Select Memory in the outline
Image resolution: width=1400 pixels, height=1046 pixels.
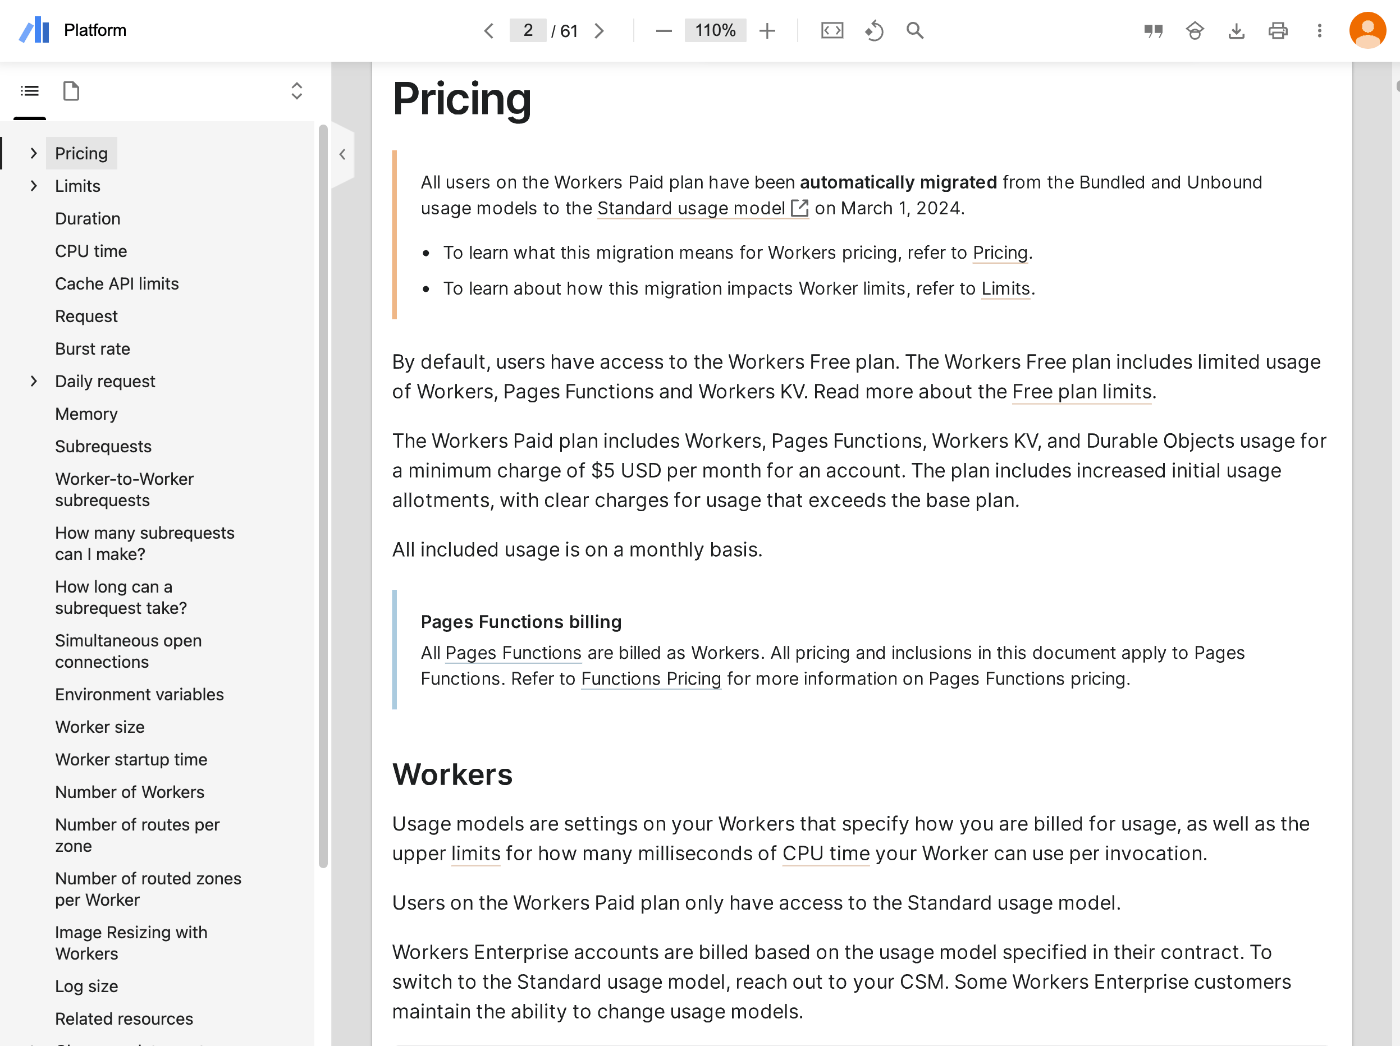86,414
